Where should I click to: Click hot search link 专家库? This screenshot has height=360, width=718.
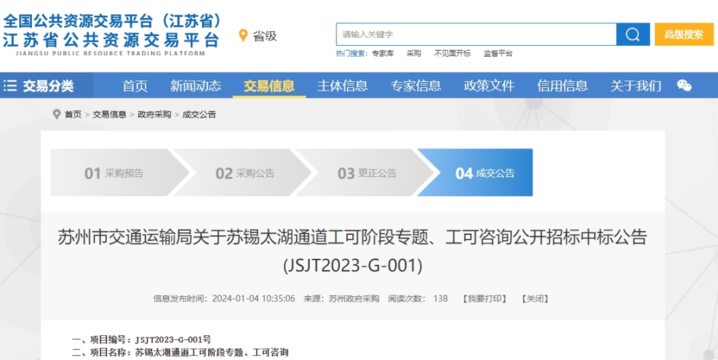pyautogui.click(x=382, y=54)
